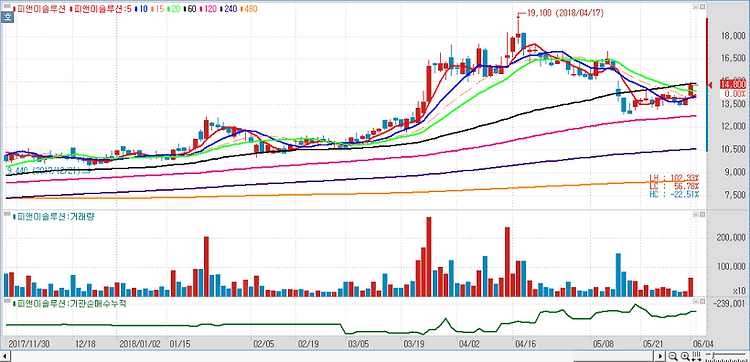Maximize the 기관순매수누적 pane
The height and width of the screenshot is (362, 750).
(x=703, y=301)
